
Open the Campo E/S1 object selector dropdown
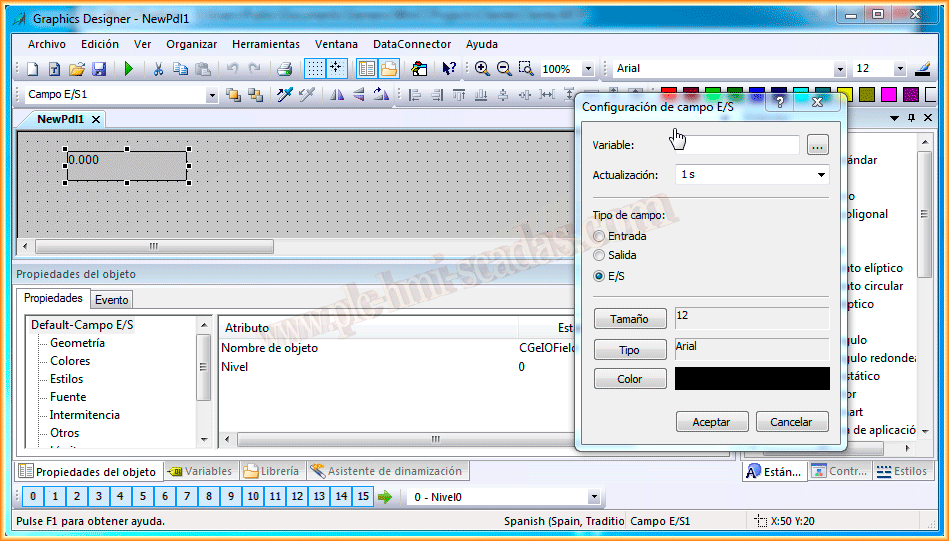tap(211, 95)
